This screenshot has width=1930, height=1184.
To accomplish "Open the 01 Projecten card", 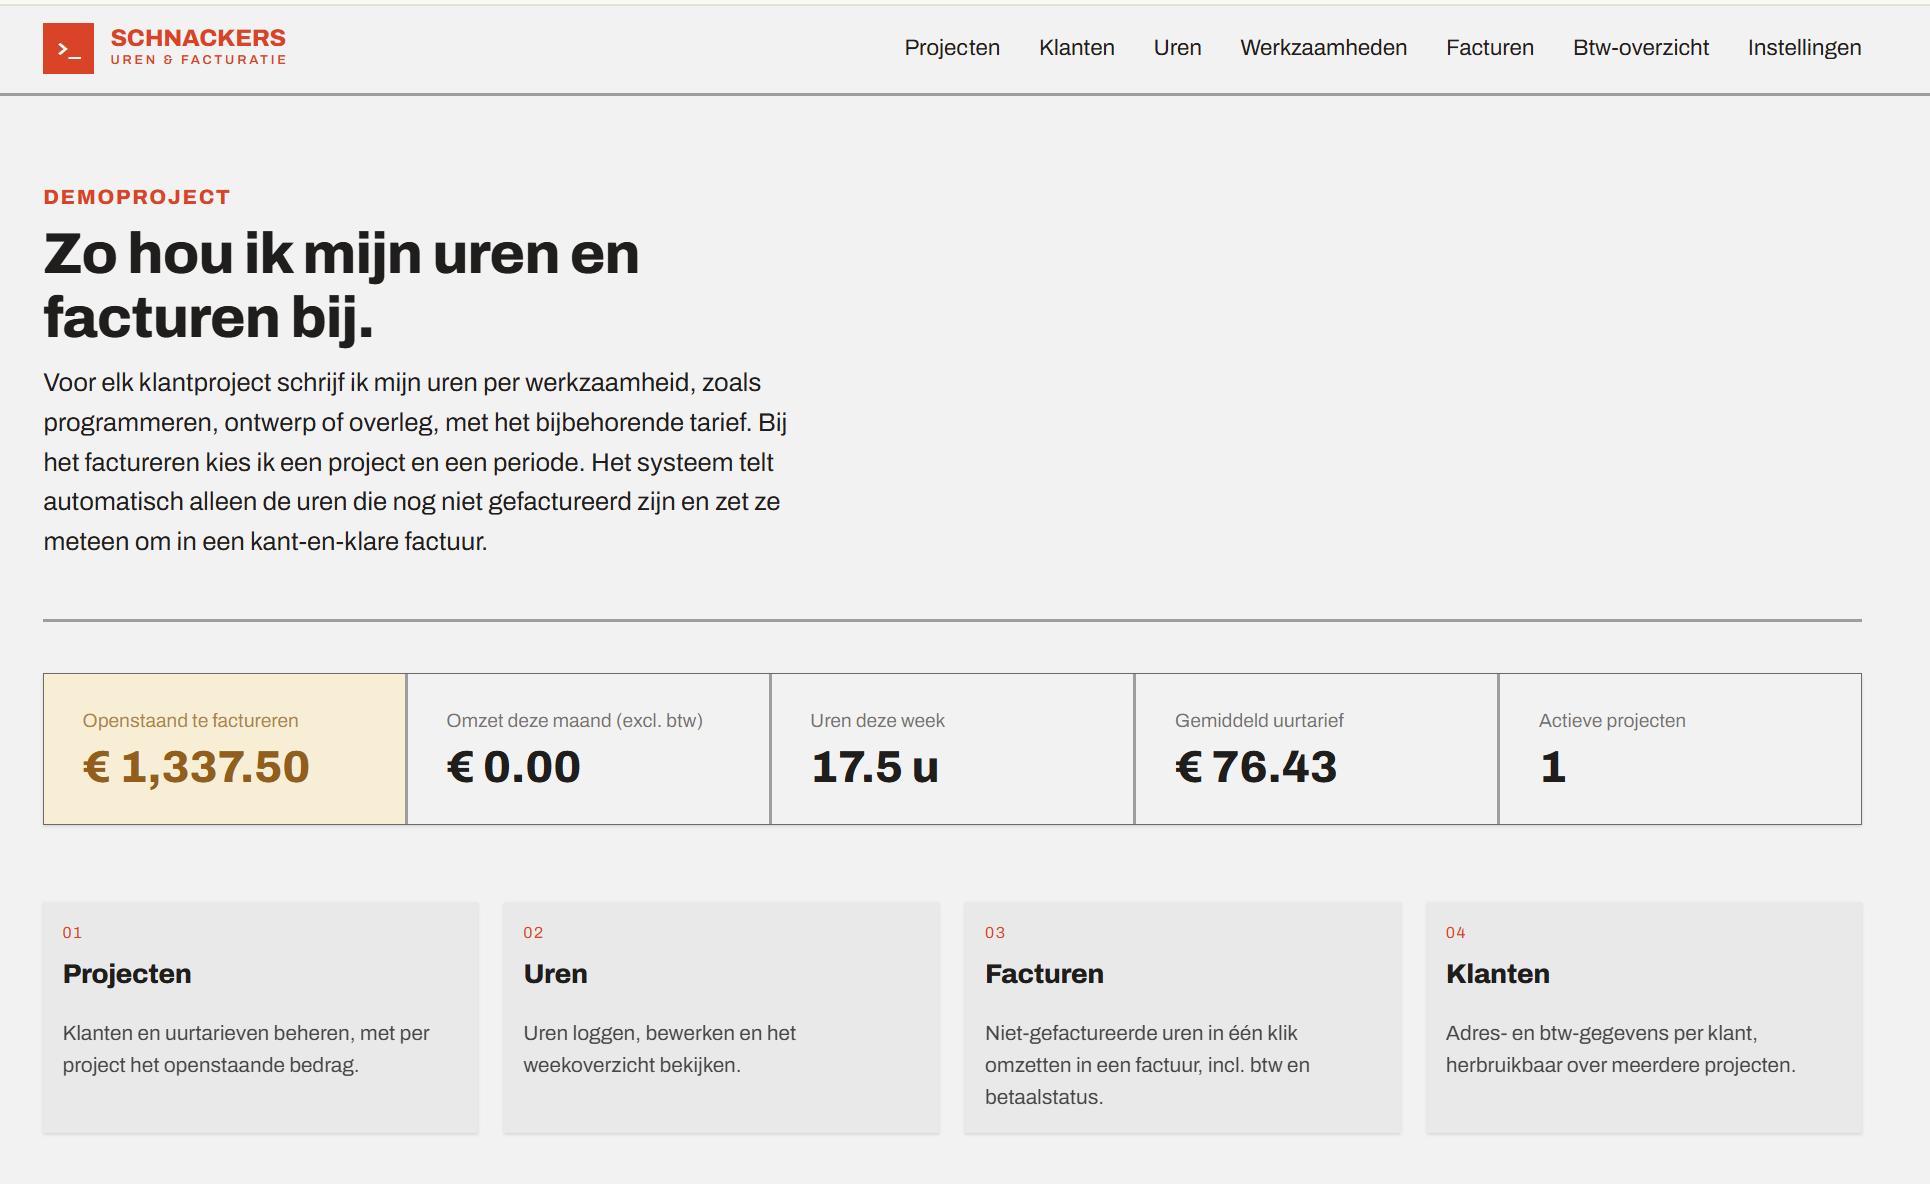I will coord(260,1017).
